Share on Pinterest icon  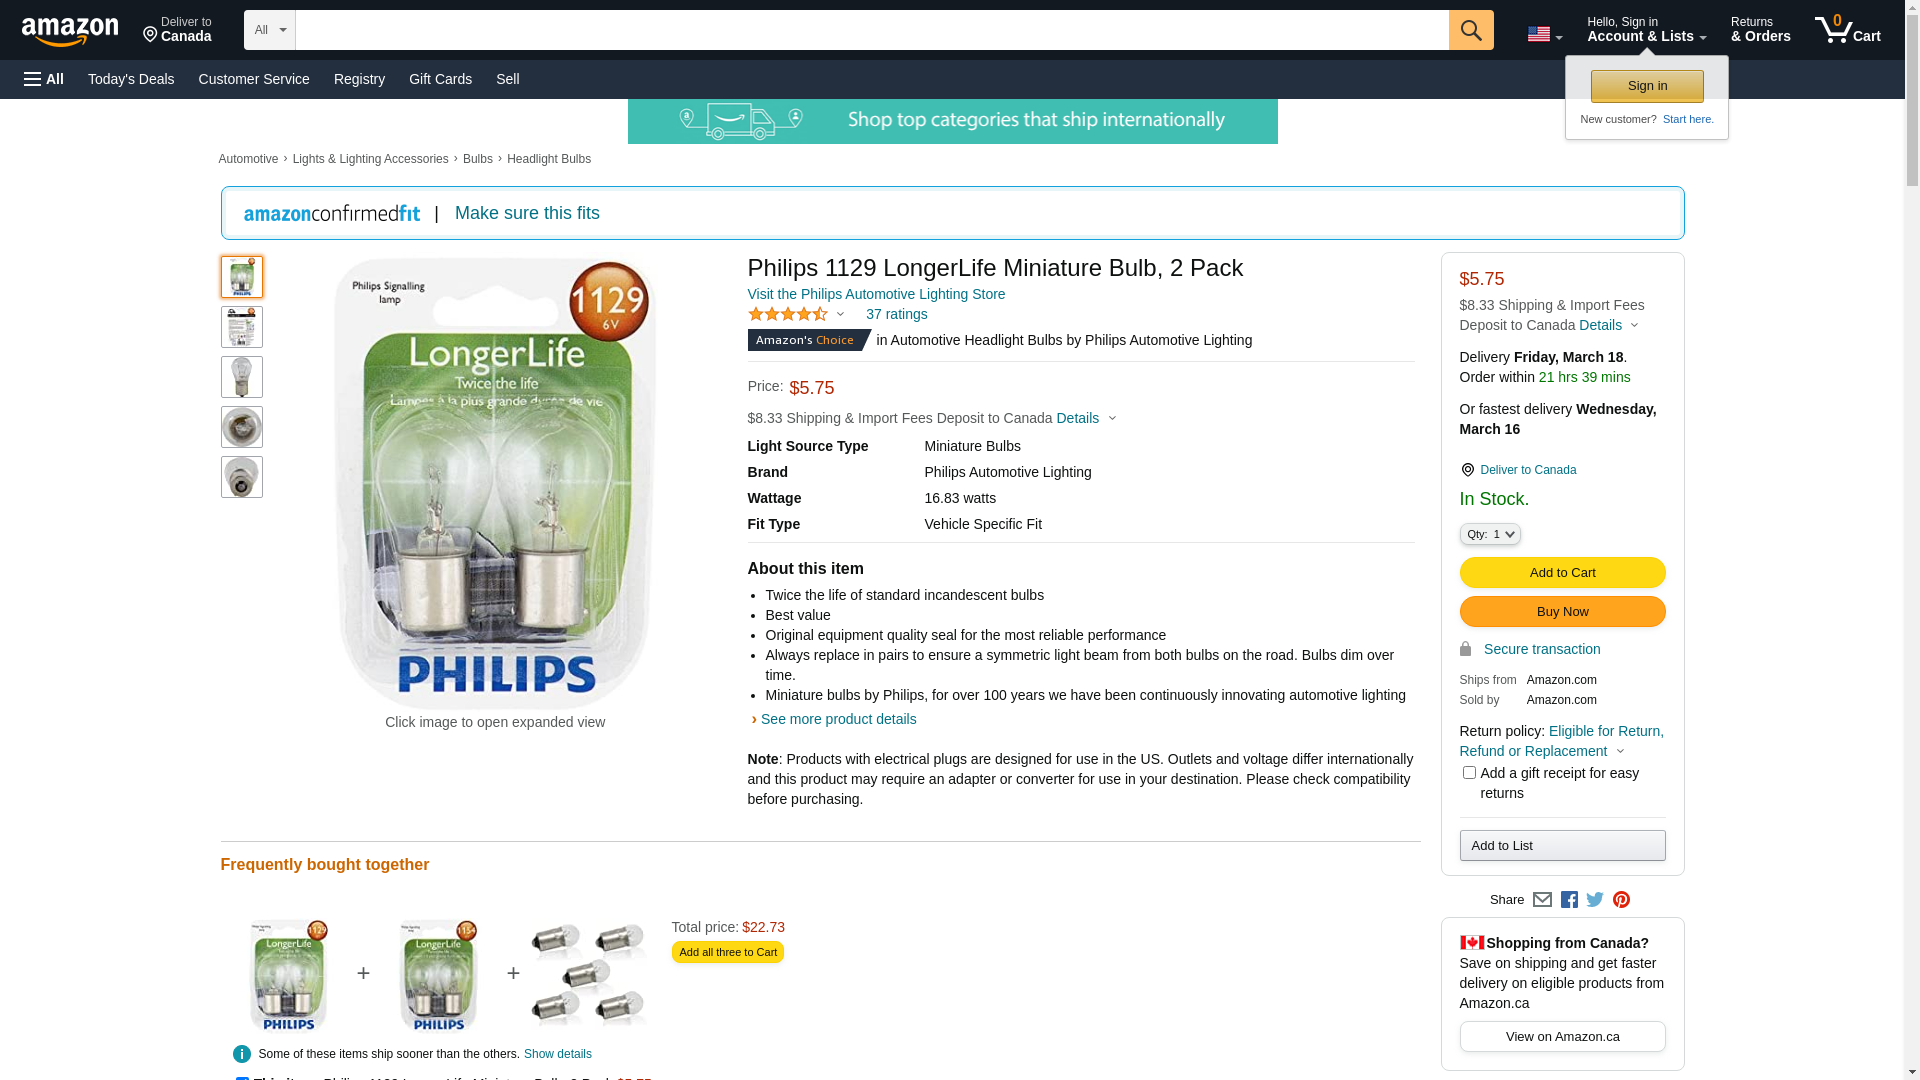pos(1621,899)
